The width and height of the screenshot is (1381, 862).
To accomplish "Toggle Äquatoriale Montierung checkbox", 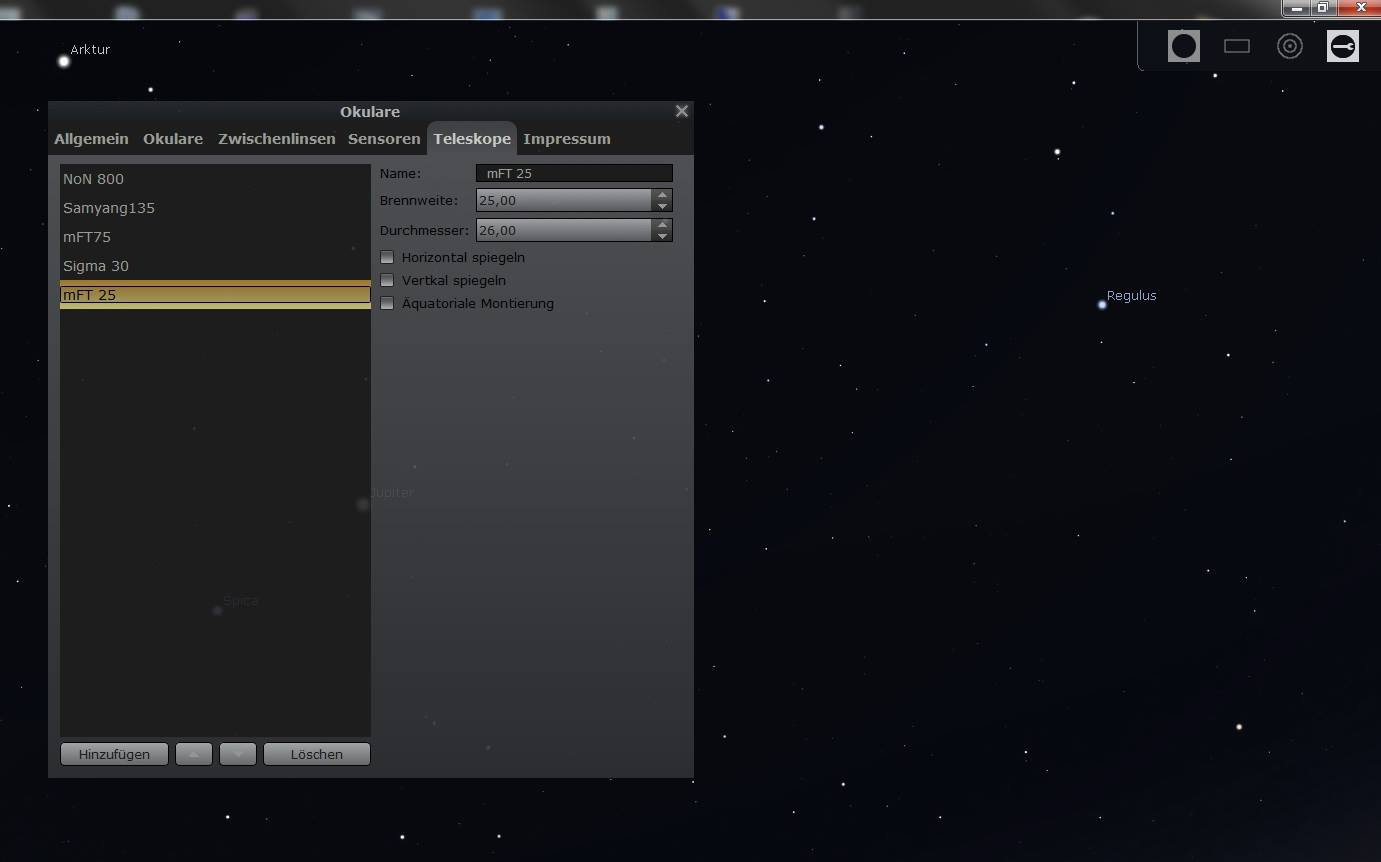I will pyautogui.click(x=387, y=303).
